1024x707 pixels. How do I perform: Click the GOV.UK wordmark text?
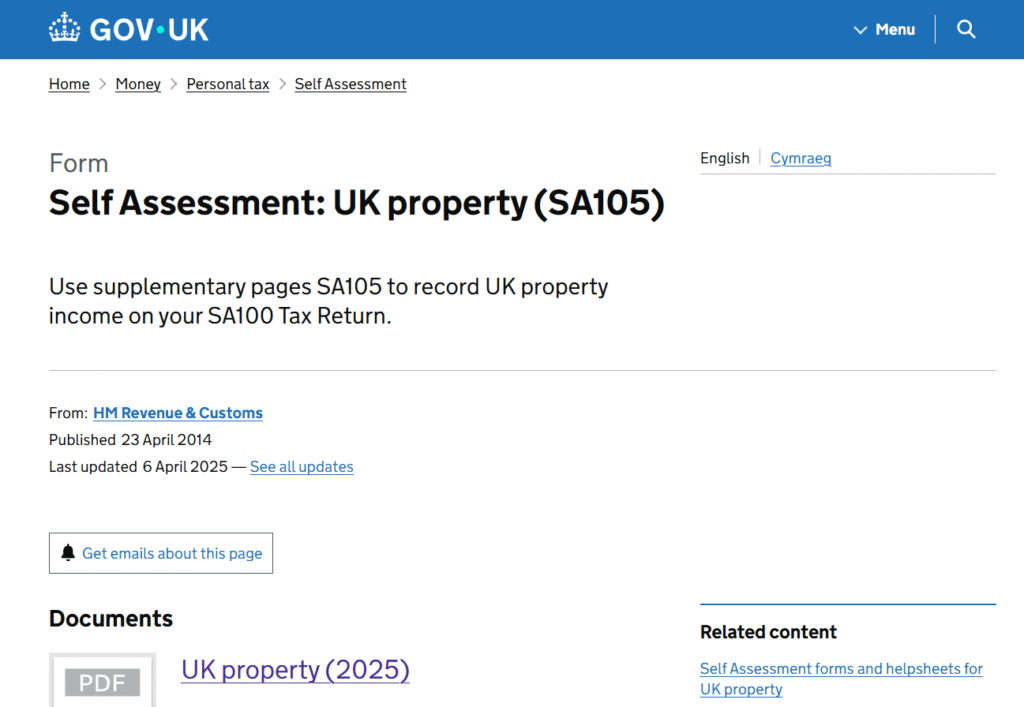pyautogui.click(x=149, y=30)
